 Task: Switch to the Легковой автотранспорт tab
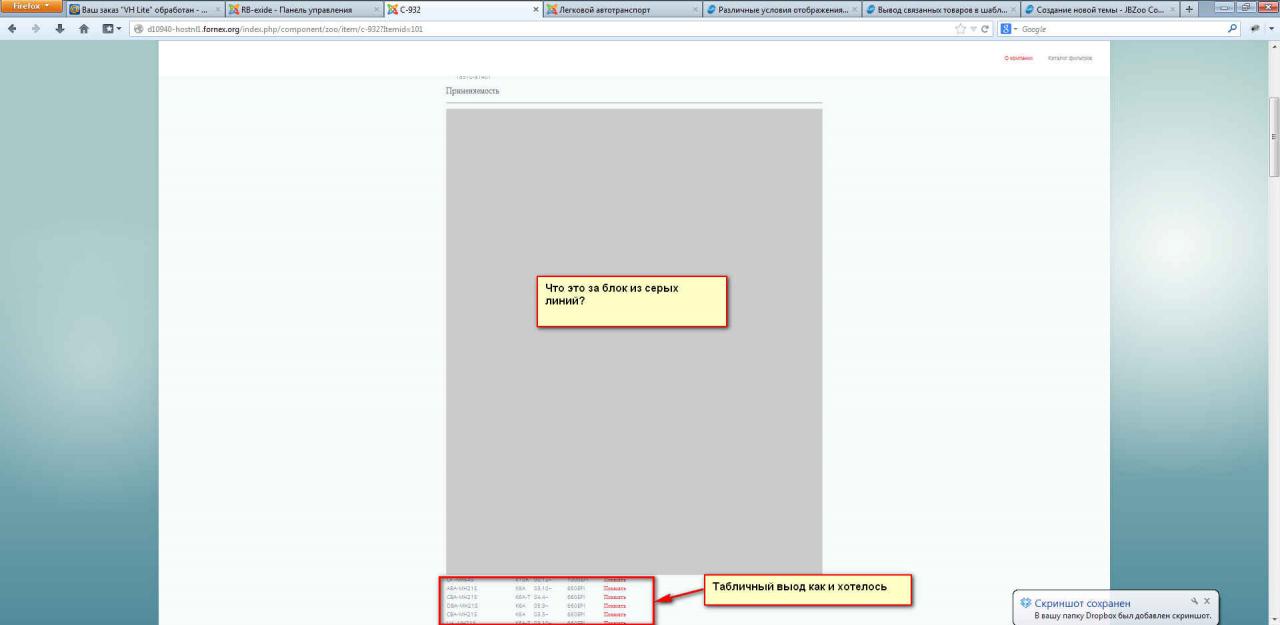[x=616, y=10]
